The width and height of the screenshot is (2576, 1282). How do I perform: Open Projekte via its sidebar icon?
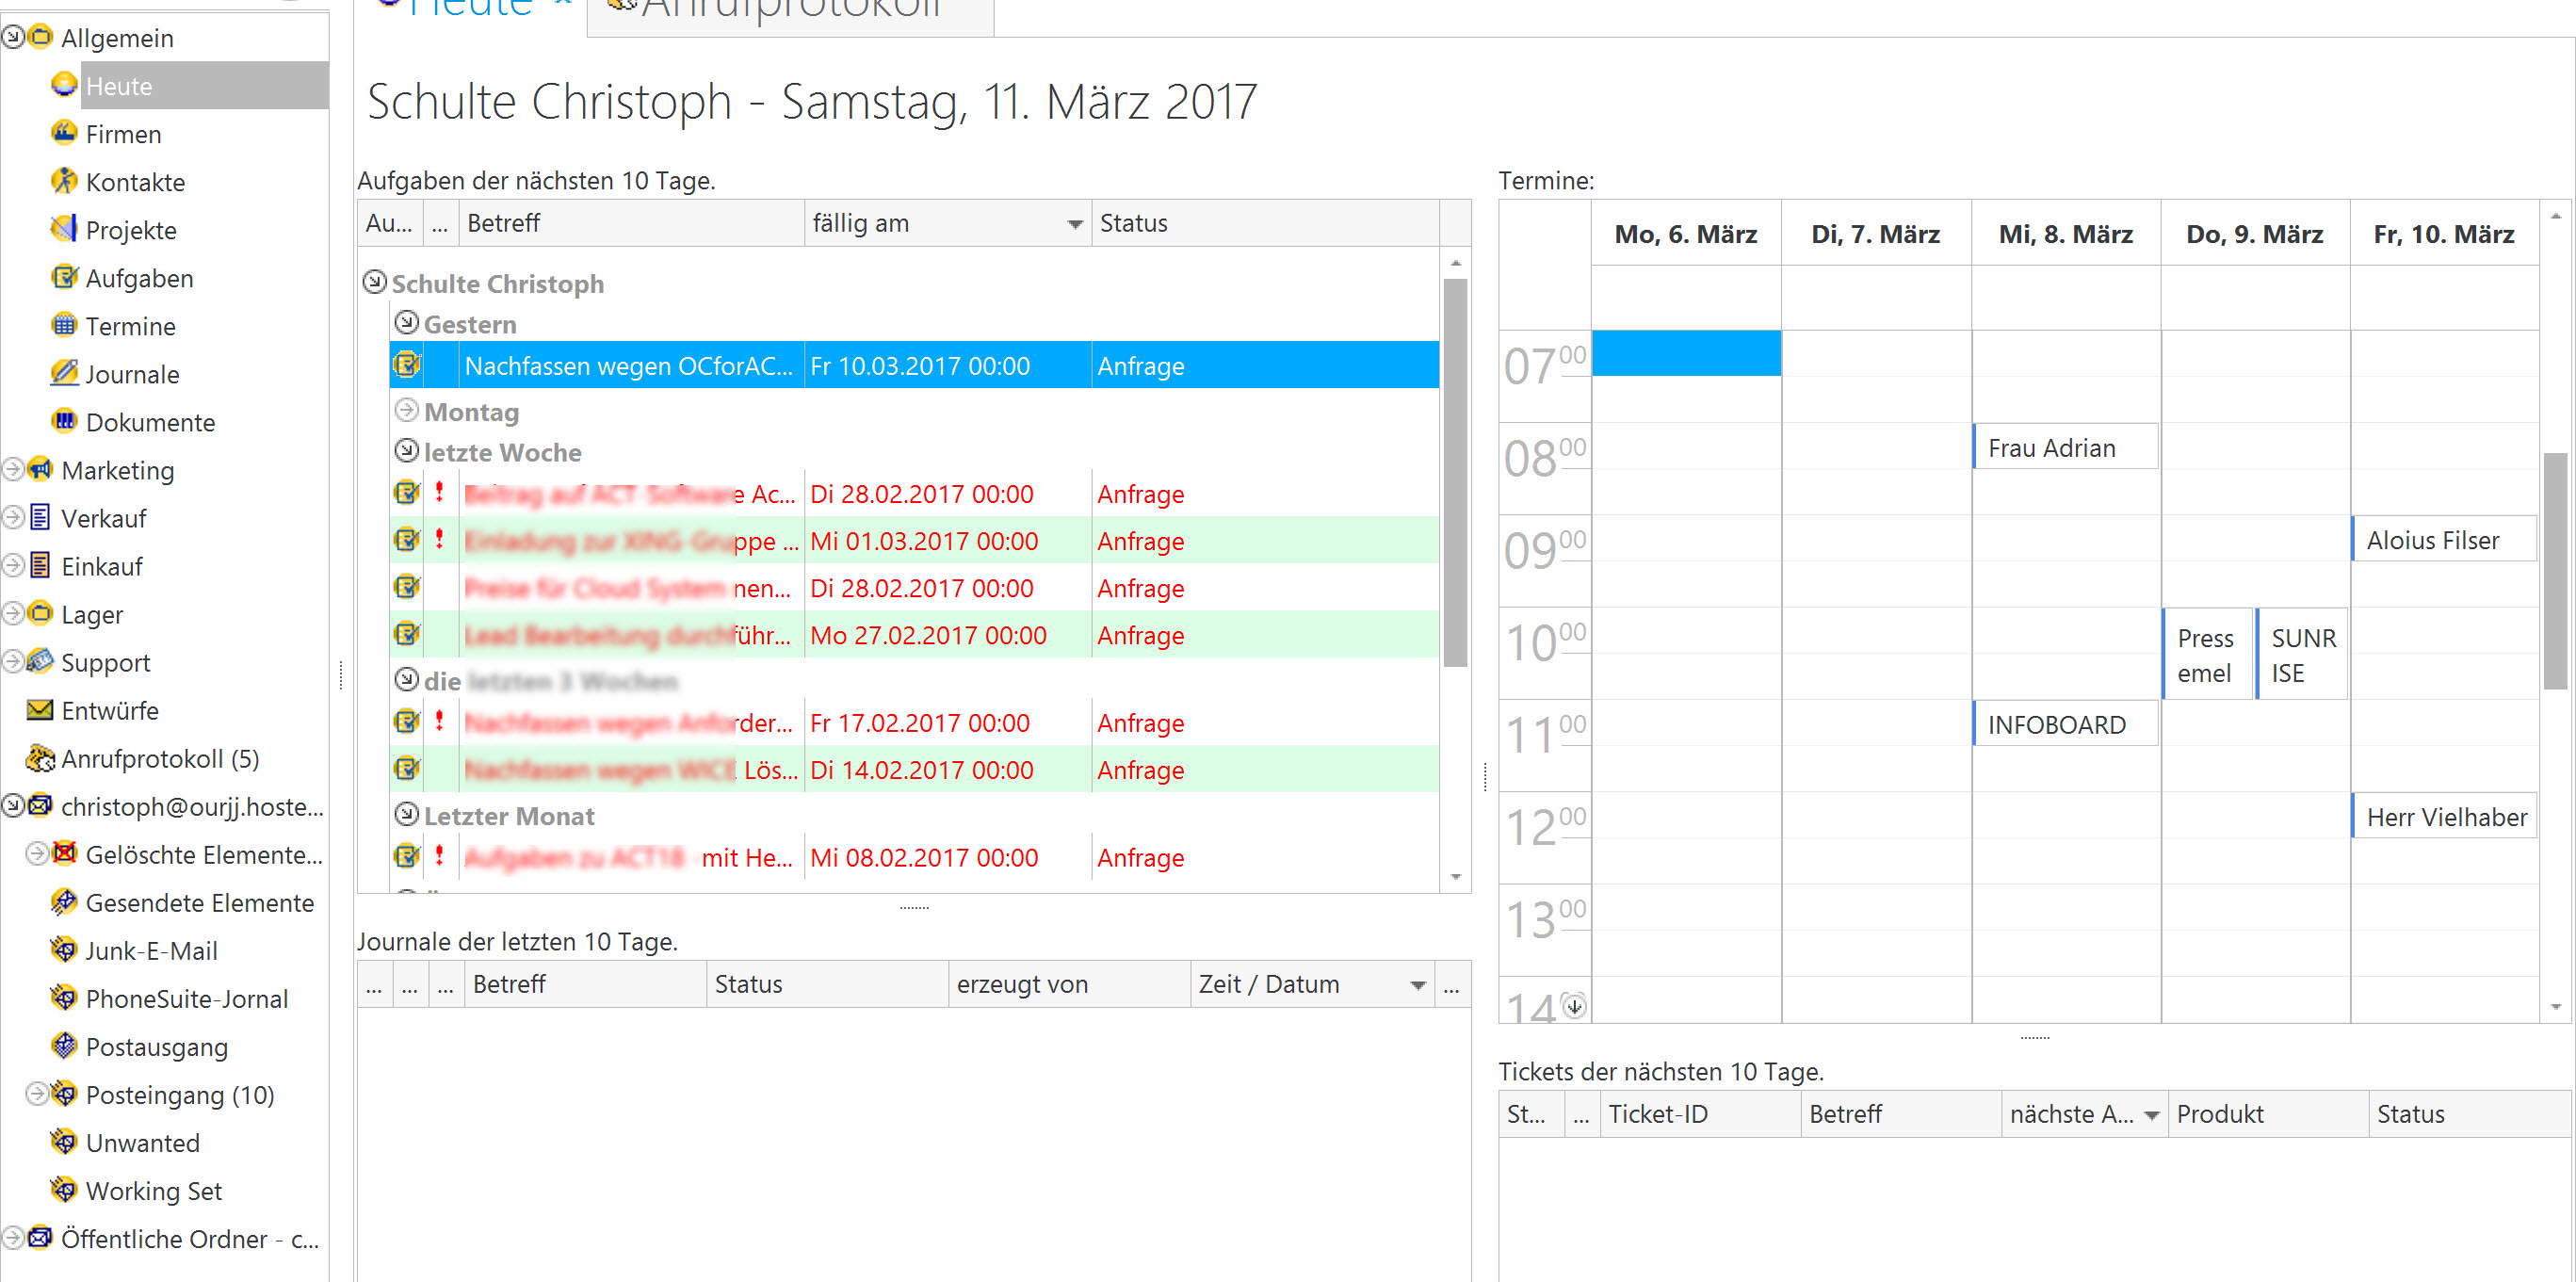(64, 229)
